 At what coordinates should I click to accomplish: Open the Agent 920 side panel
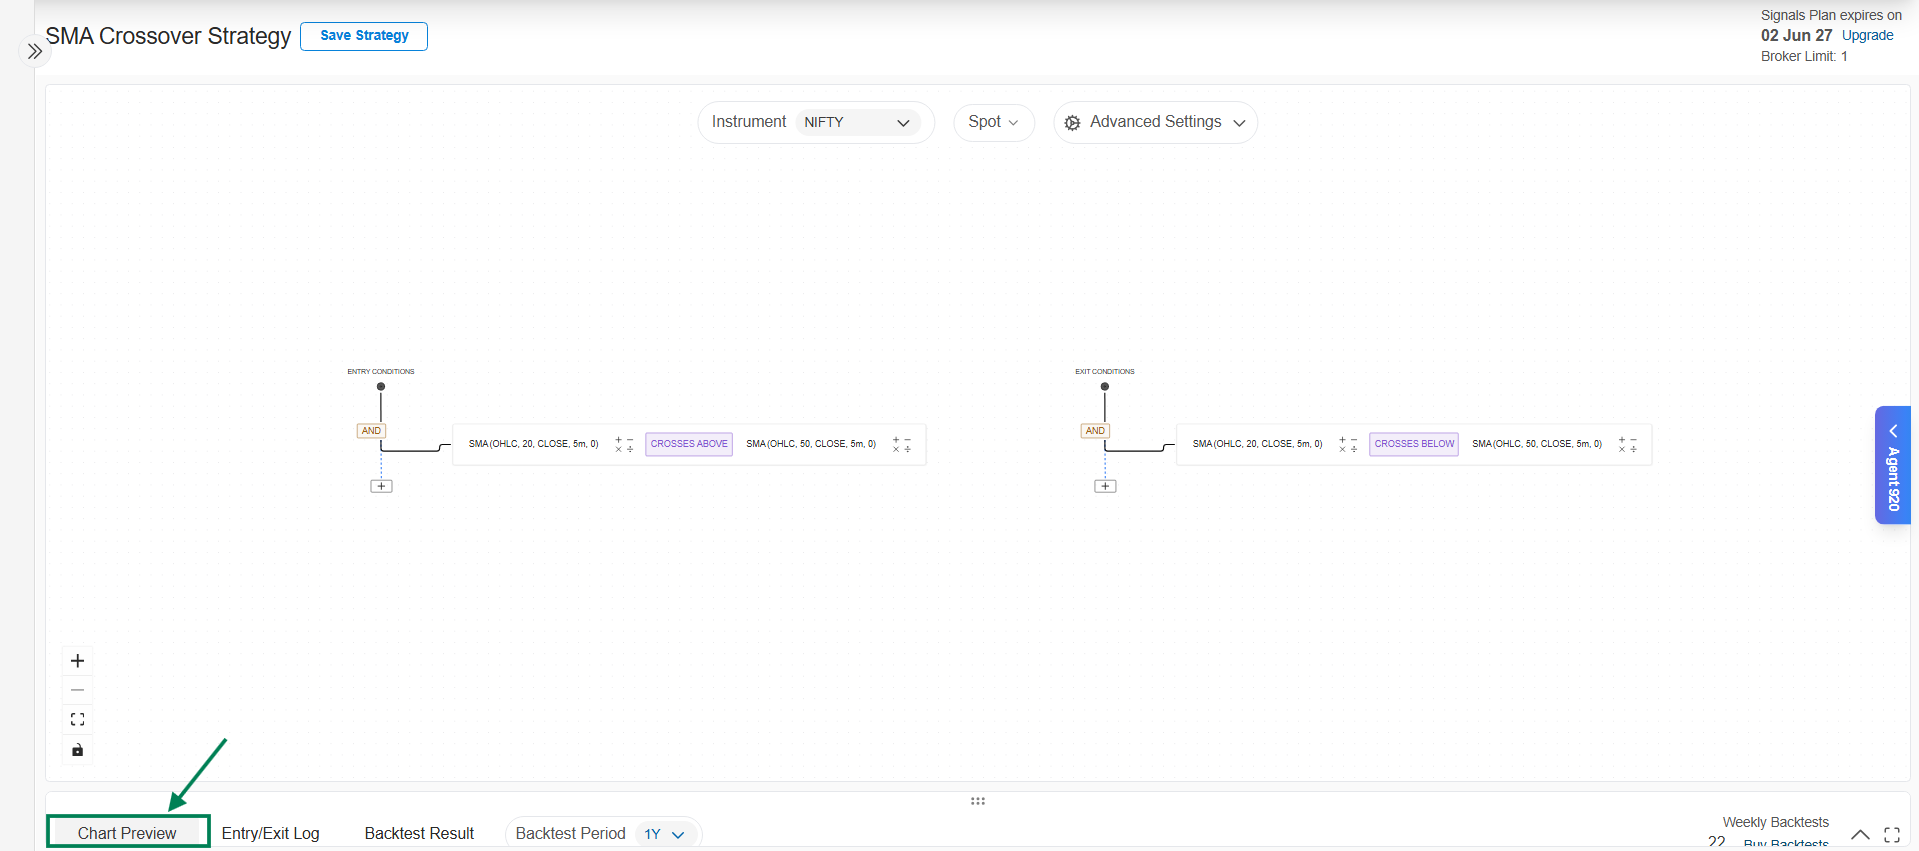click(x=1892, y=465)
